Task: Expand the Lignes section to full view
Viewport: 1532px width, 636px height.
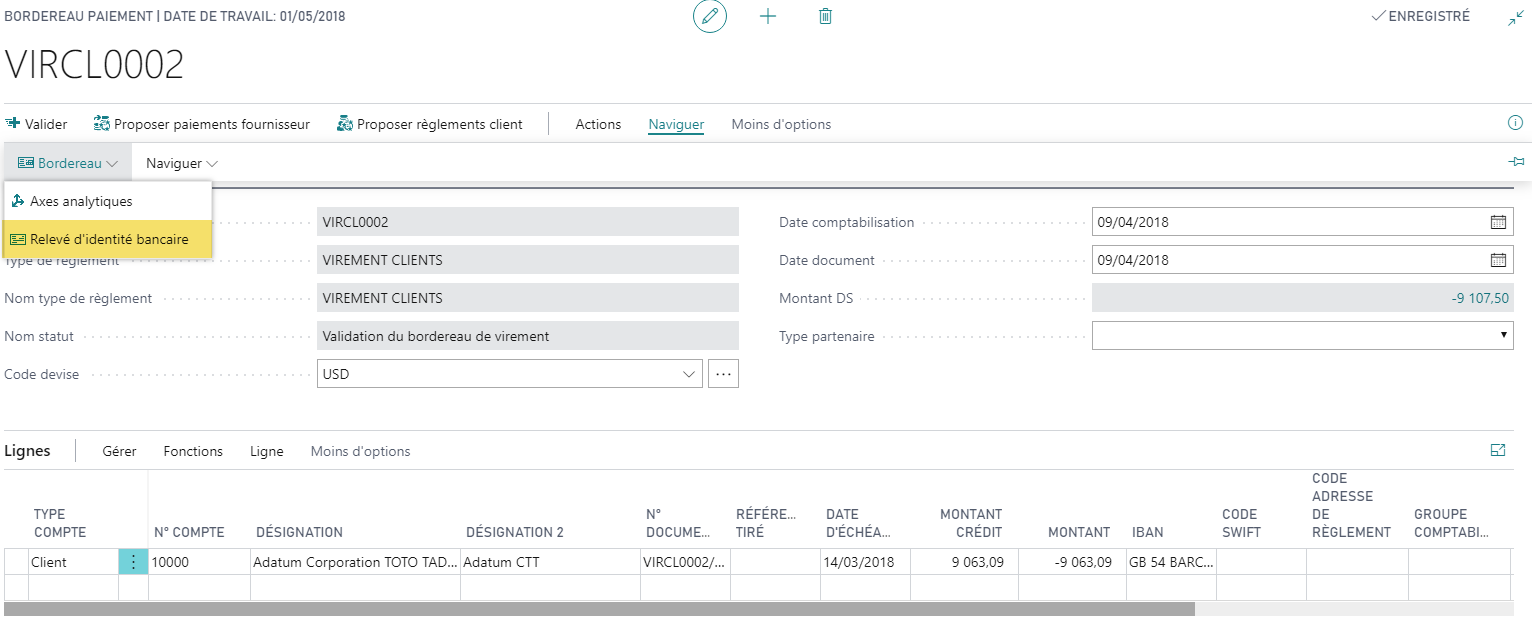Action: click(x=1498, y=451)
